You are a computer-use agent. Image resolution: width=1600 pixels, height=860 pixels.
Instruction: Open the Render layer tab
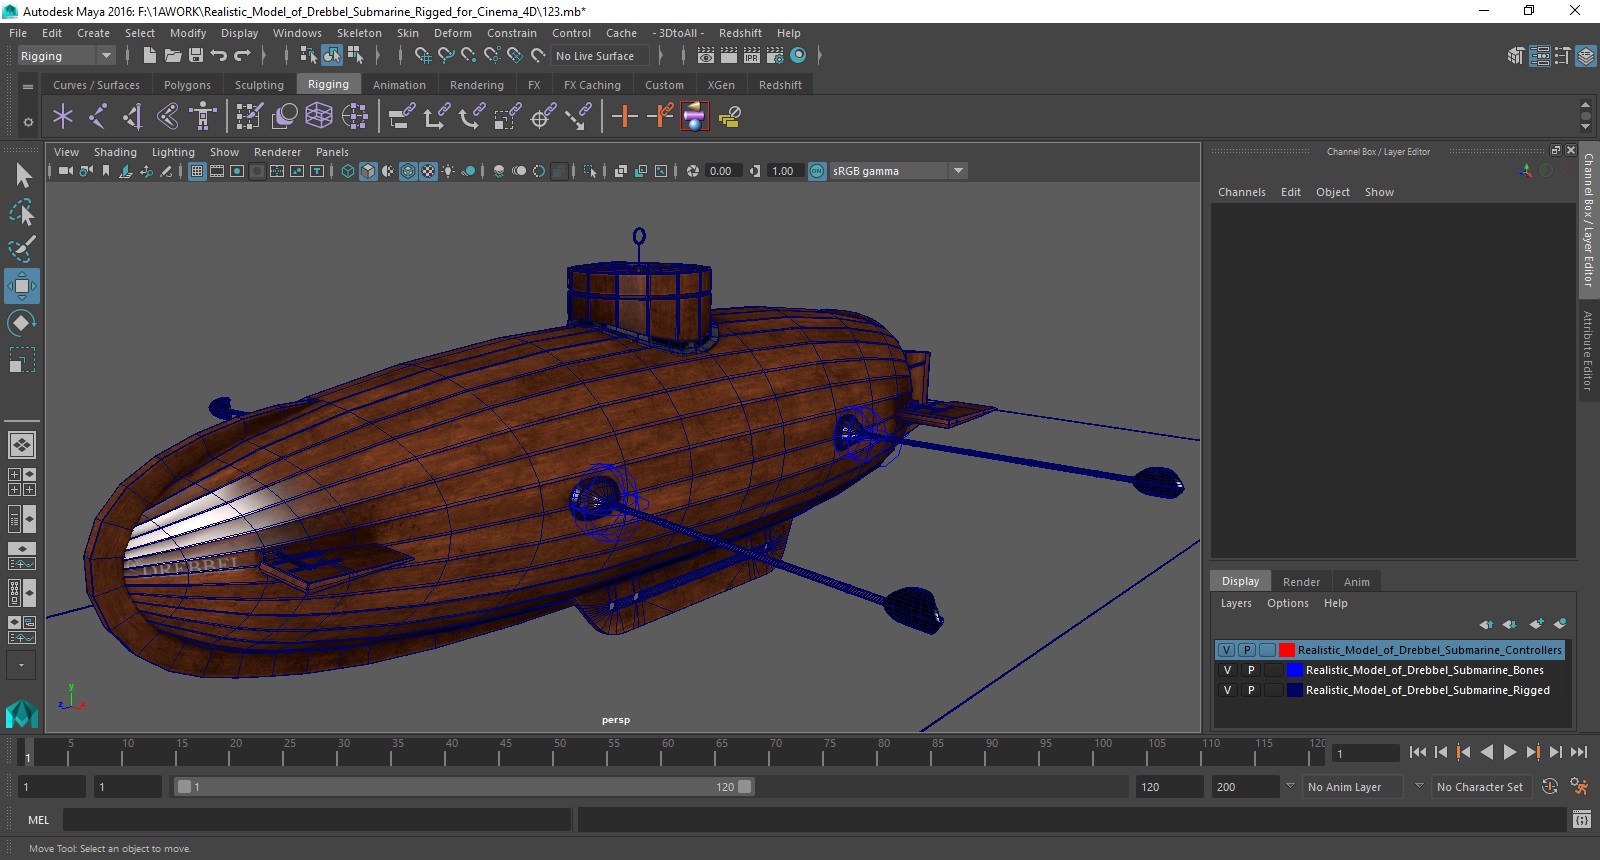1301,581
